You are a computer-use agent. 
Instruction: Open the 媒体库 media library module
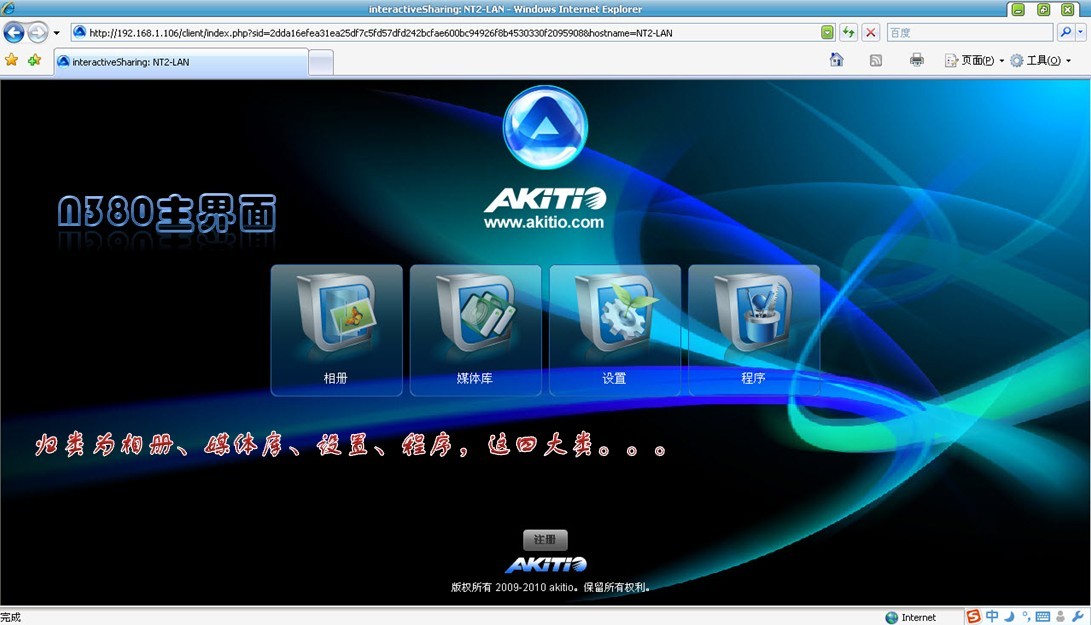tap(475, 330)
